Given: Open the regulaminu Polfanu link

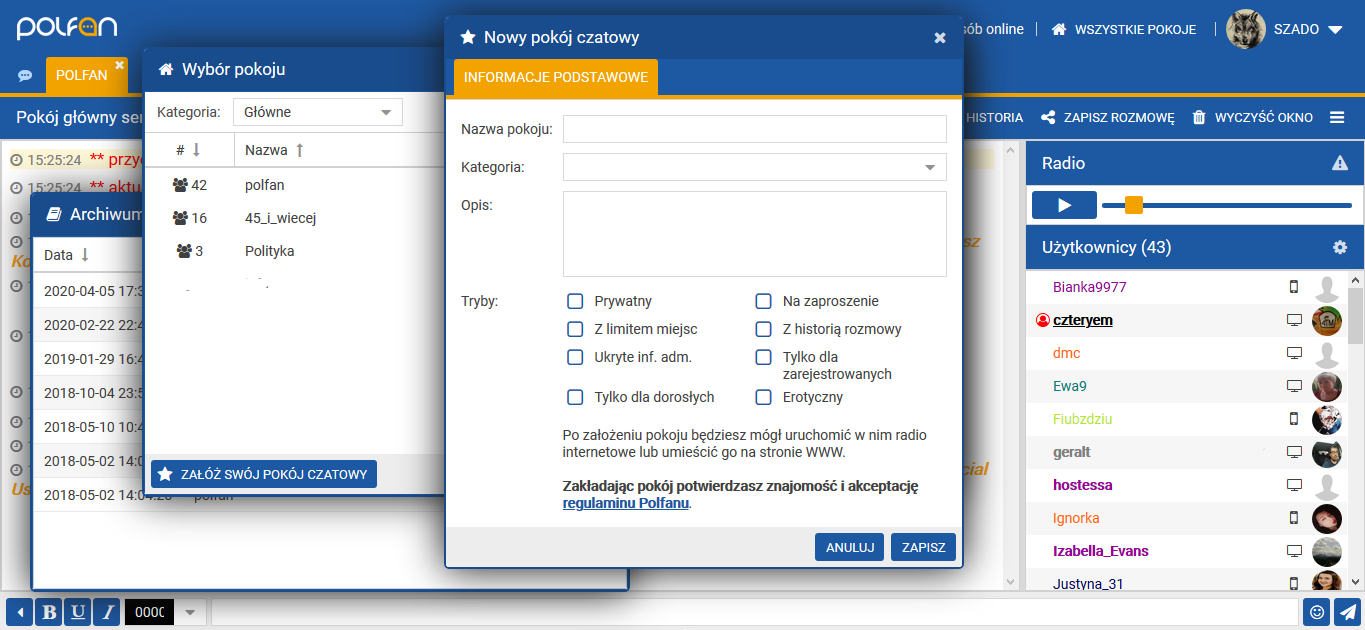Looking at the screenshot, I should tap(626, 504).
